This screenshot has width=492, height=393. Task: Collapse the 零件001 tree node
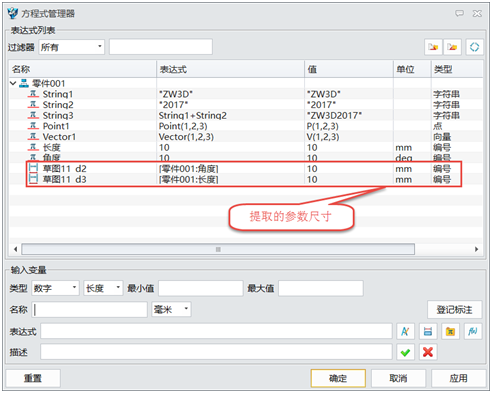point(13,83)
